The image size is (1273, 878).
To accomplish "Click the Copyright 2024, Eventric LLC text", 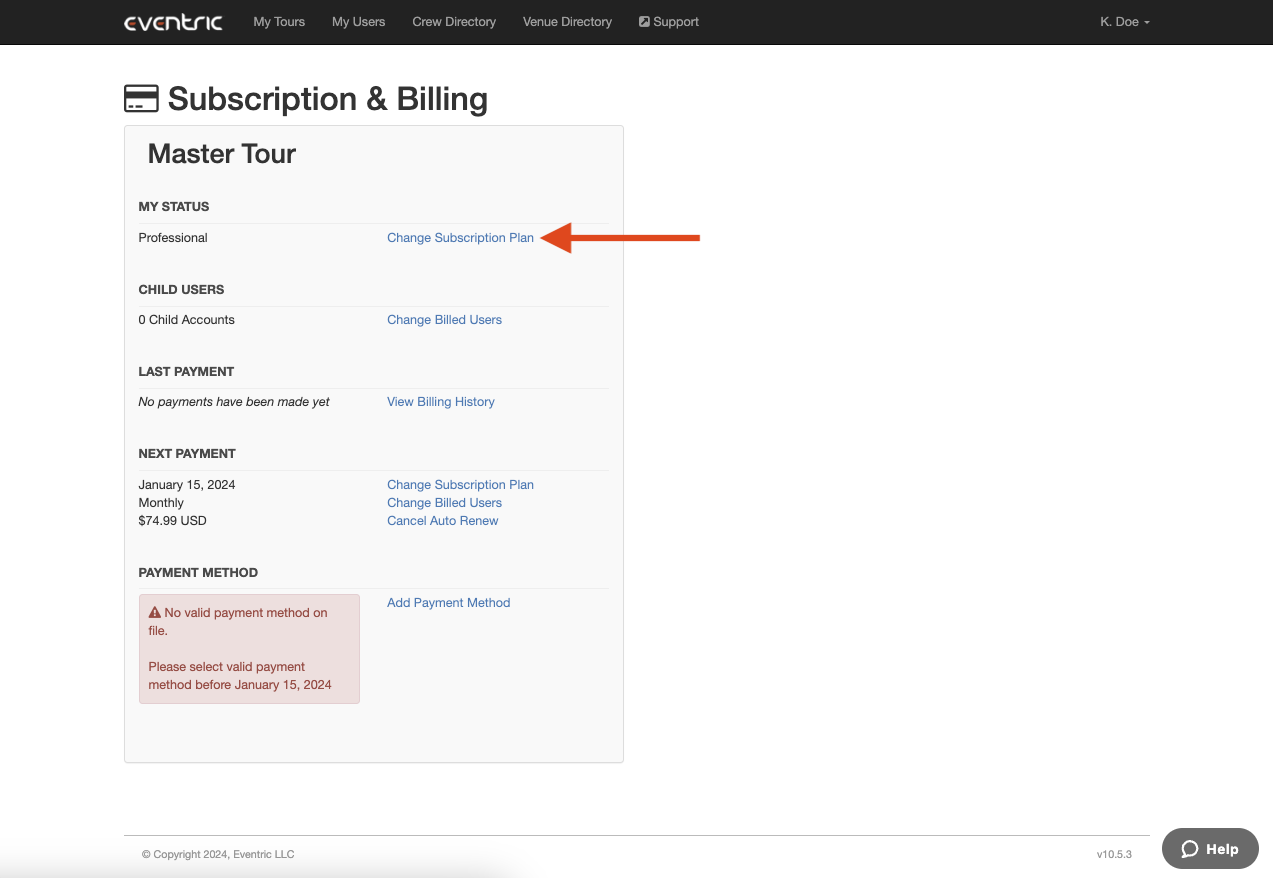I will [x=218, y=855].
